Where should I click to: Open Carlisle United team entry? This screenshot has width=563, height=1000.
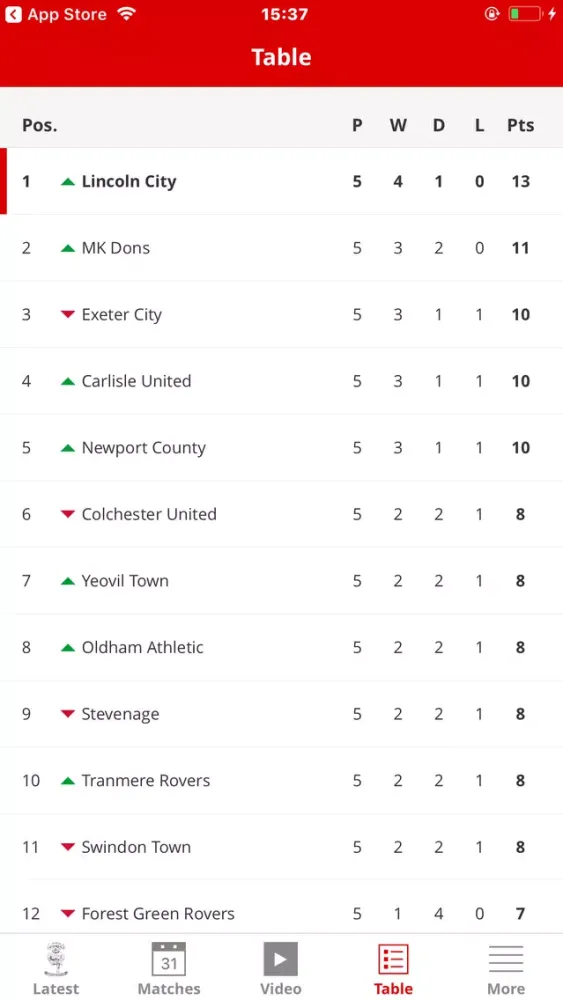tap(136, 381)
